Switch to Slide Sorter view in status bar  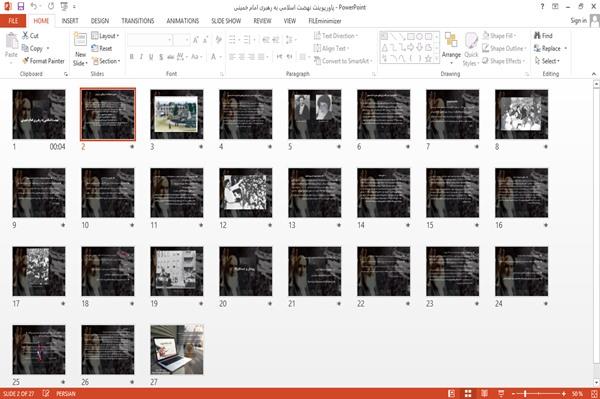(x=468, y=394)
